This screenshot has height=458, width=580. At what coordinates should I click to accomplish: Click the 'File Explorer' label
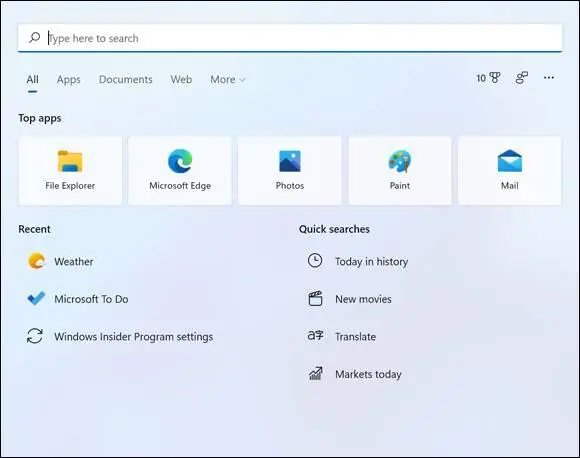[x=70, y=186]
